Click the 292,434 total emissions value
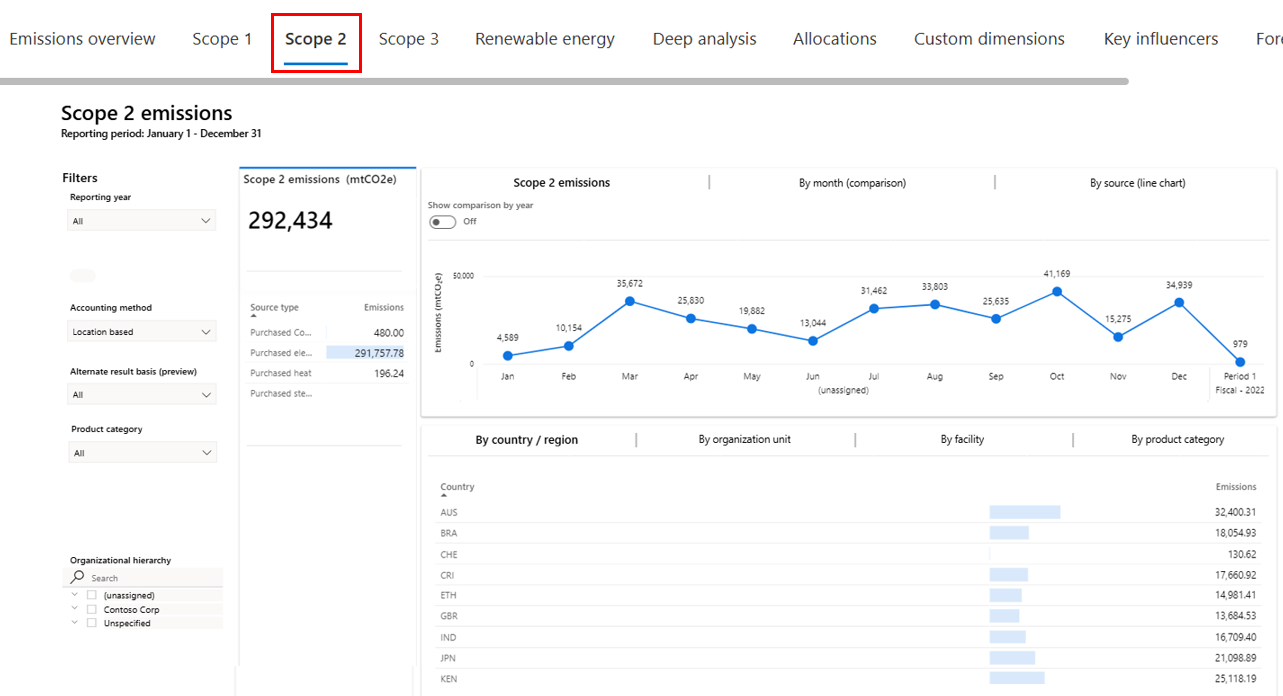The height and width of the screenshot is (696, 1283). click(x=290, y=221)
